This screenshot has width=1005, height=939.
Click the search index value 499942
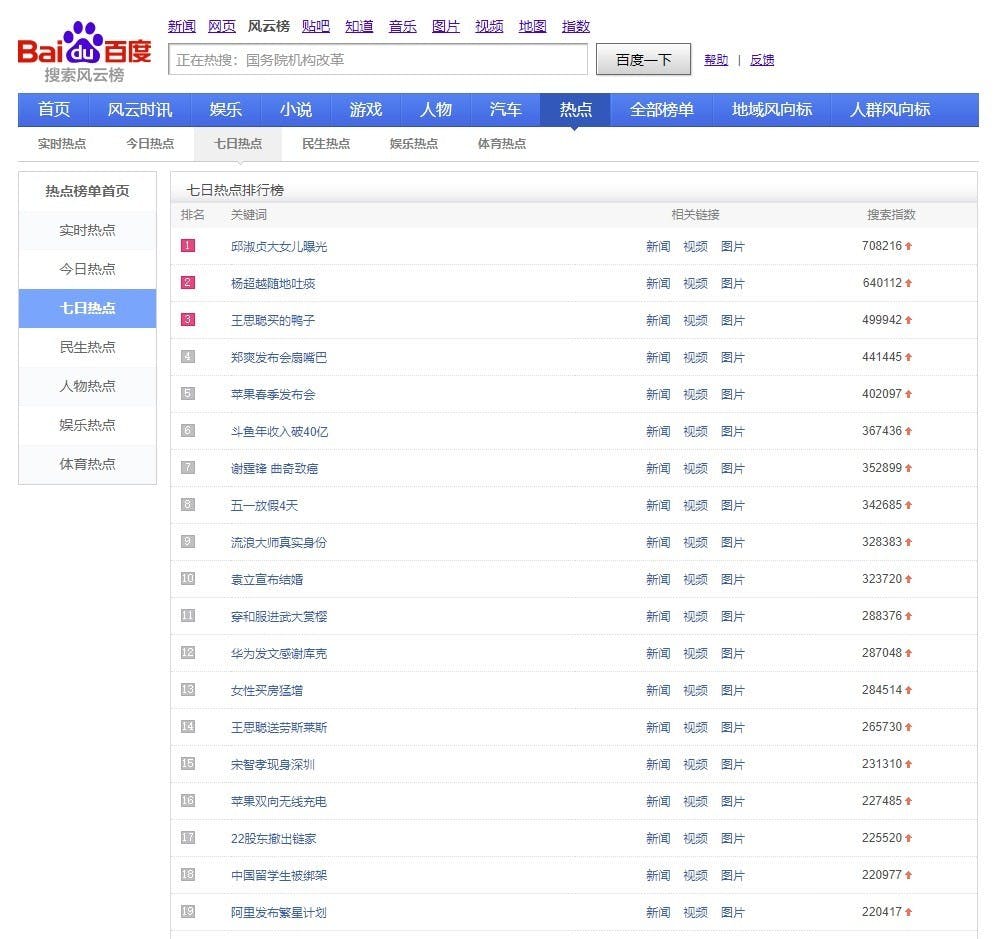(x=882, y=320)
